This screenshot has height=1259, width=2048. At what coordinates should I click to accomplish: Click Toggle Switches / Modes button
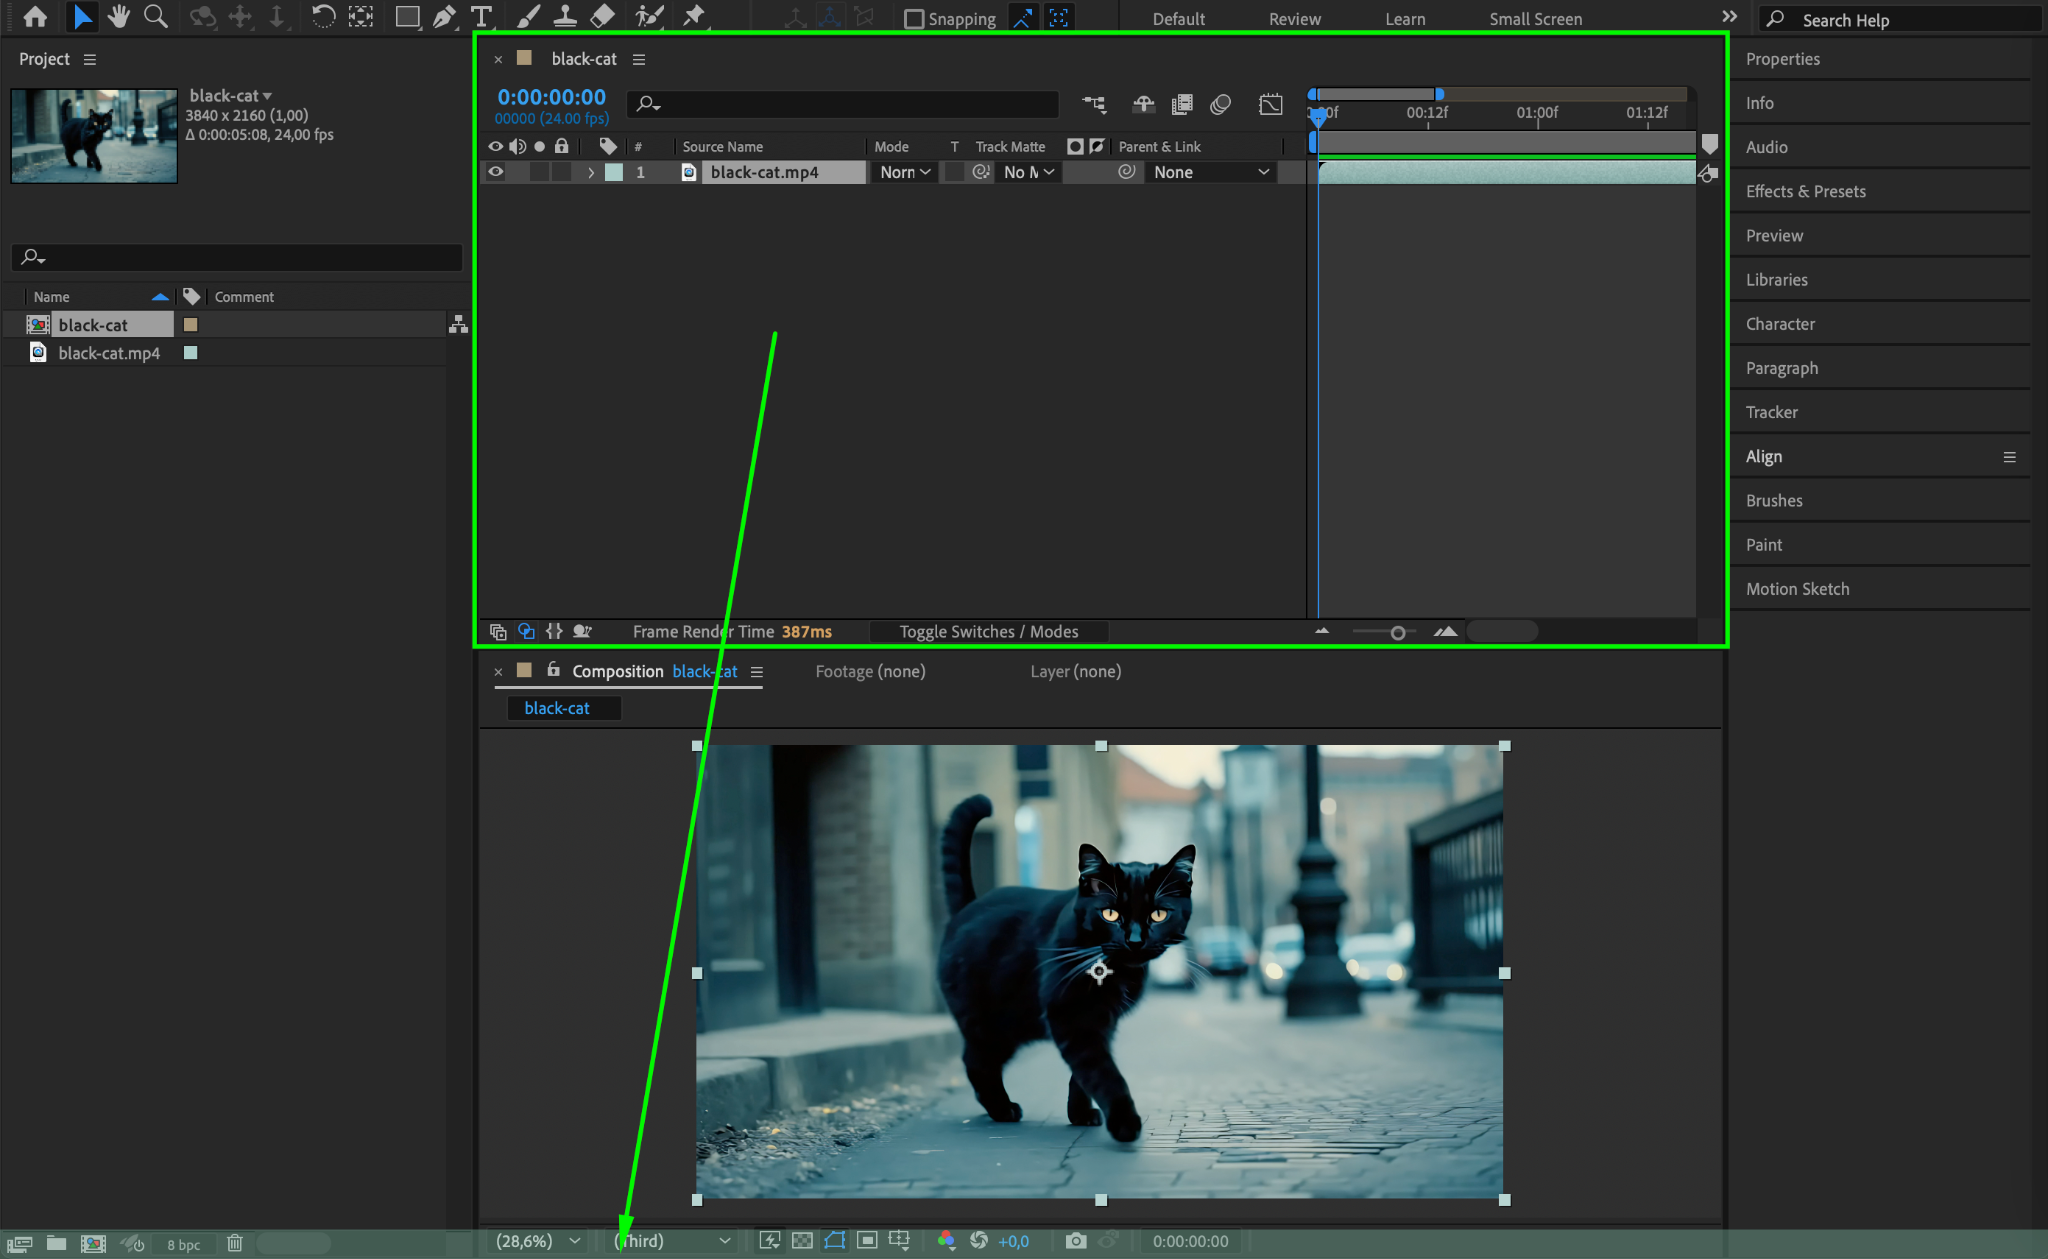(x=988, y=632)
